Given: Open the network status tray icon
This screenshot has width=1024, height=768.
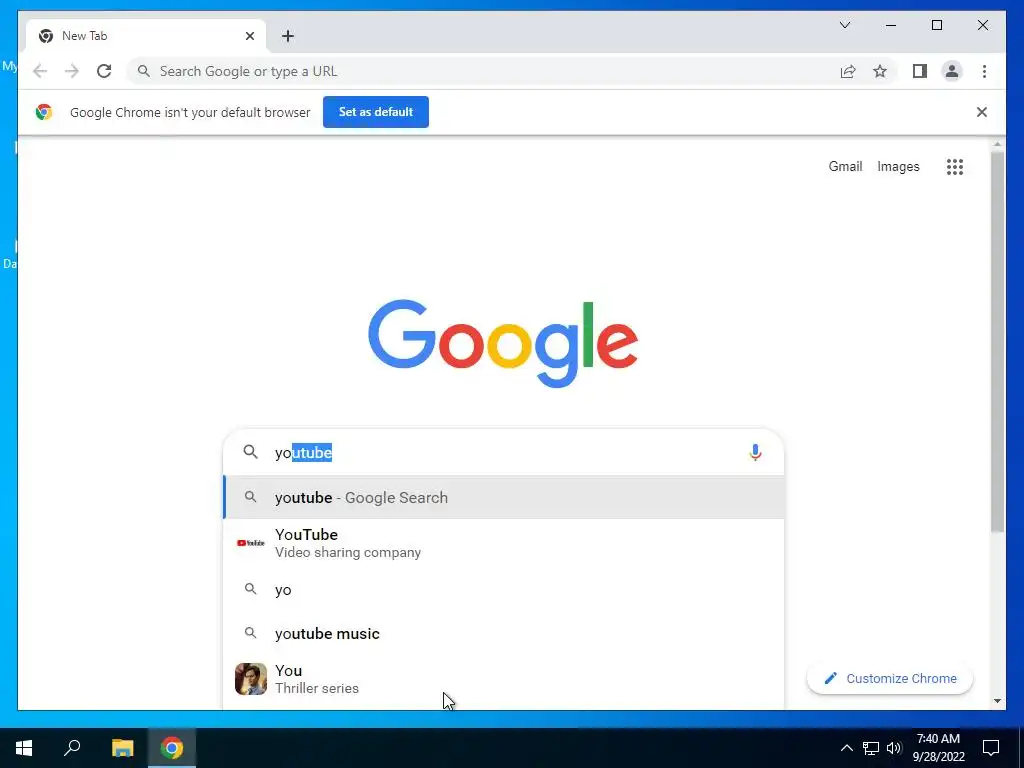Looking at the screenshot, I should coord(871,748).
